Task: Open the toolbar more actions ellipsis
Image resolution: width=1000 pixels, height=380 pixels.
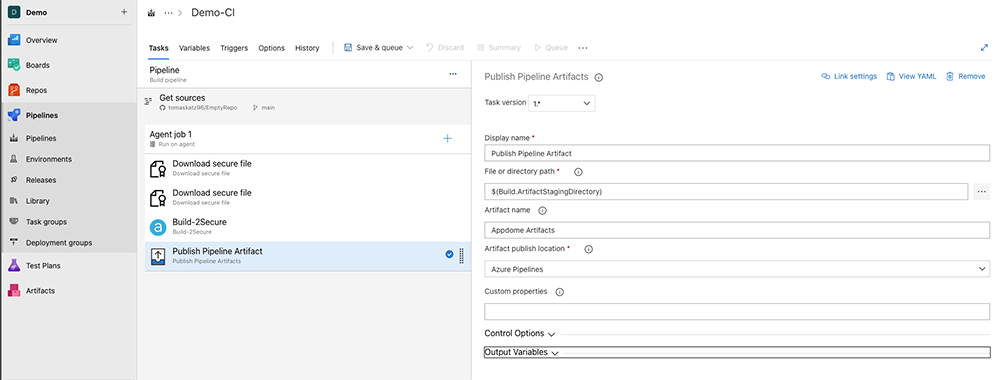Action: (x=582, y=48)
